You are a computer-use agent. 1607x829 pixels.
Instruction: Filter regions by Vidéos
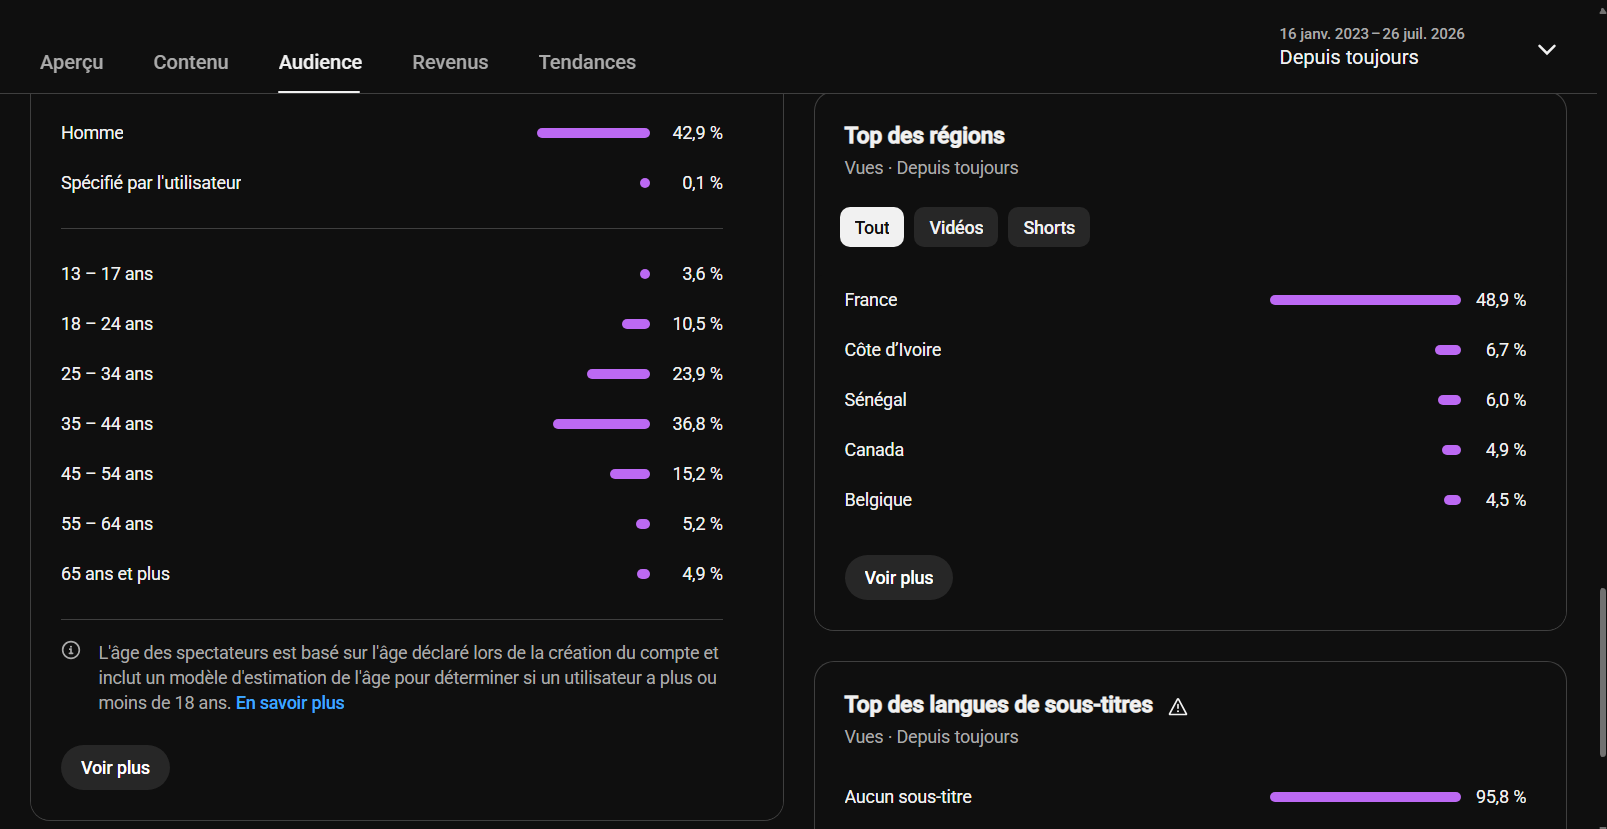[x=956, y=227]
